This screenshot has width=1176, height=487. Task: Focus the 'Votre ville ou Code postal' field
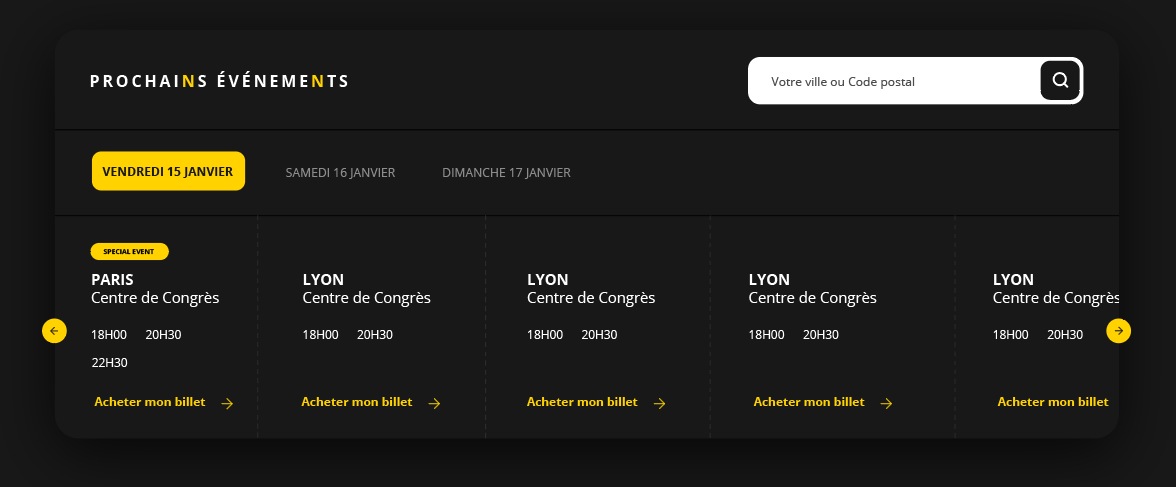pyautogui.click(x=890, y=81)
